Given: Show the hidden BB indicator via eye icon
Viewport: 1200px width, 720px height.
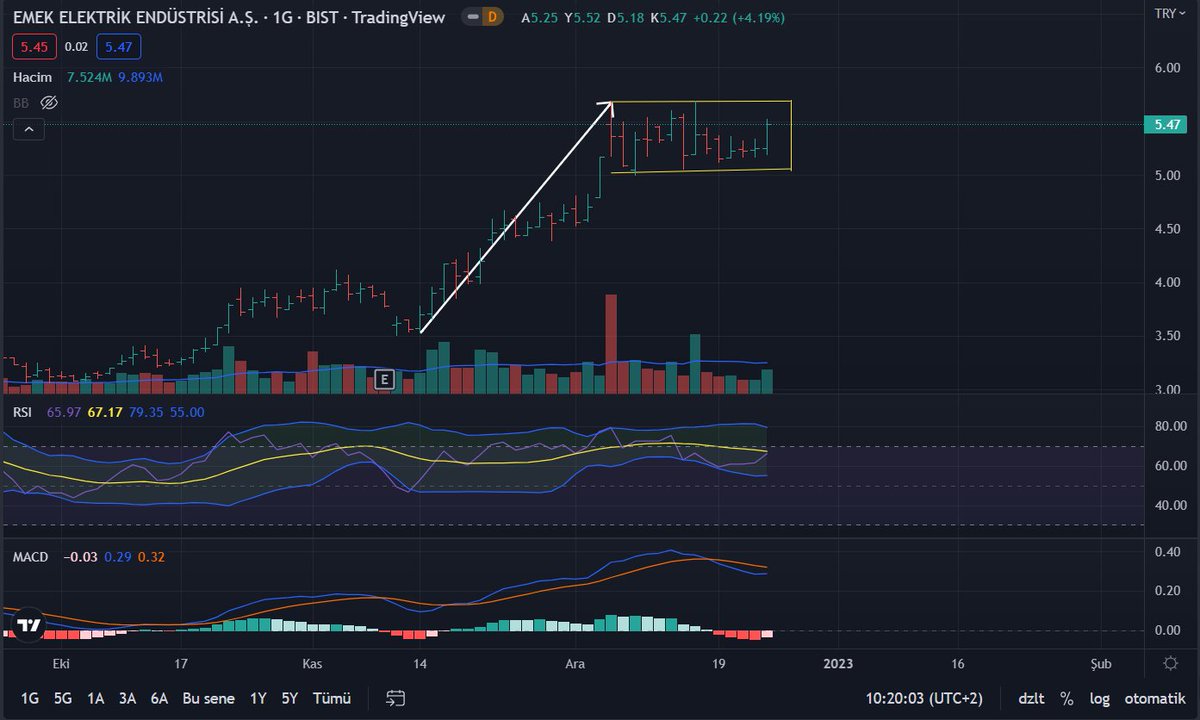Looking at the screenshot, I should pos(49,103).
